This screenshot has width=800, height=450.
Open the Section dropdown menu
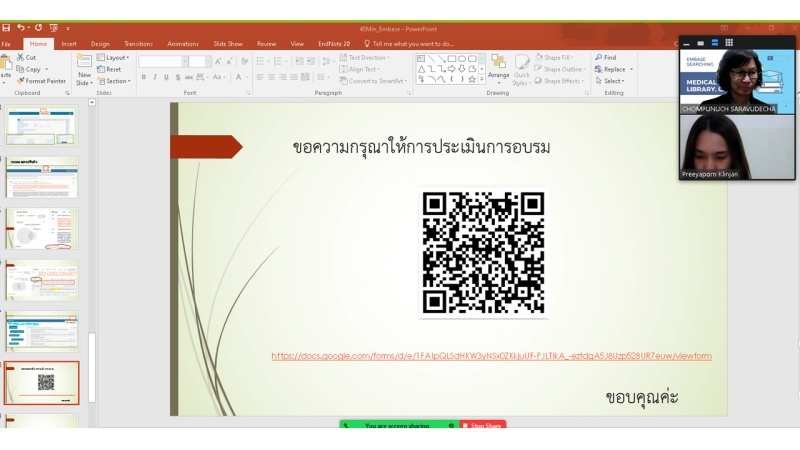[x=114, y=81]
